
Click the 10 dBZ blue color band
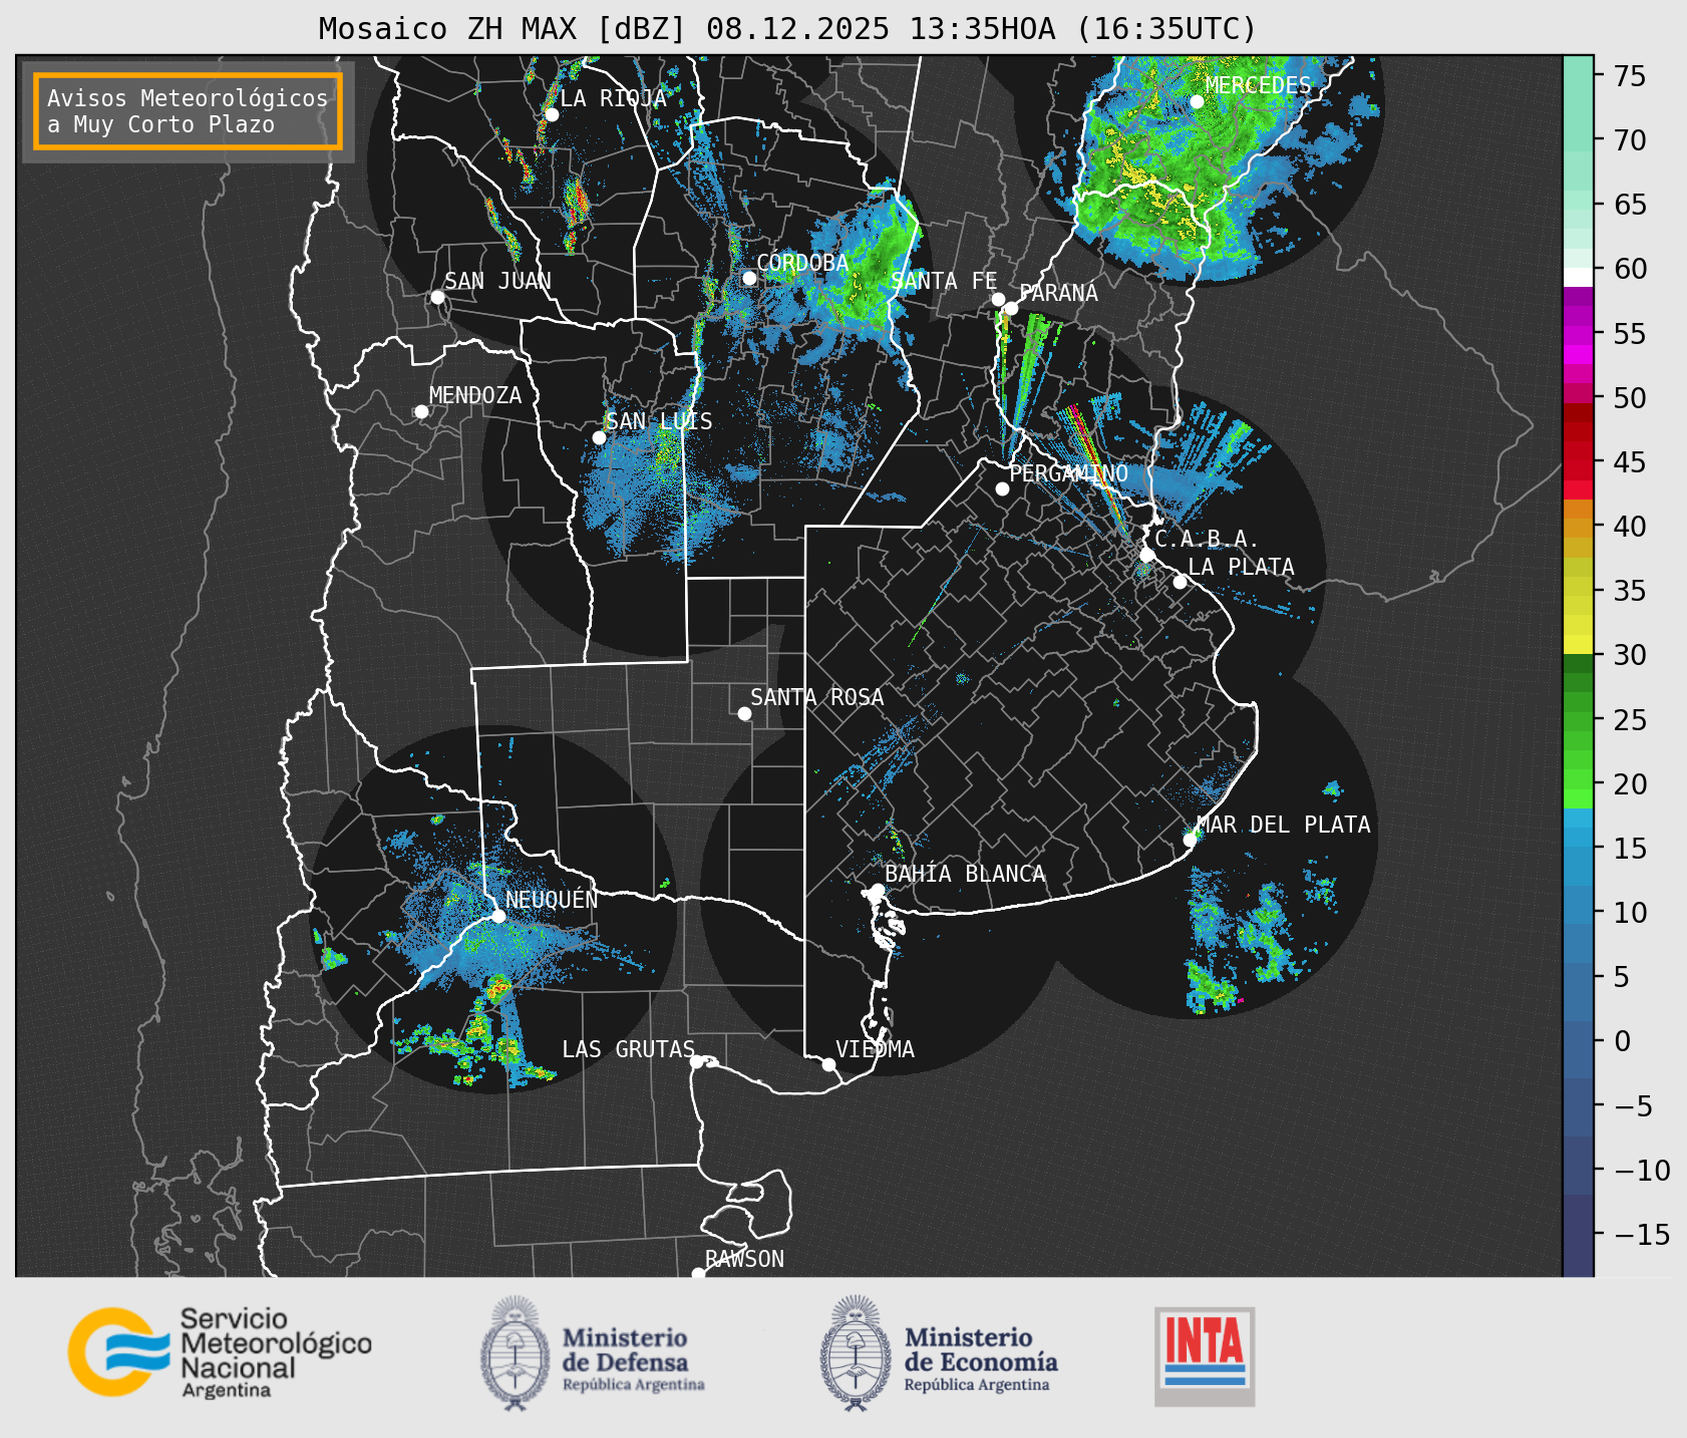(x=1578, y=913)
